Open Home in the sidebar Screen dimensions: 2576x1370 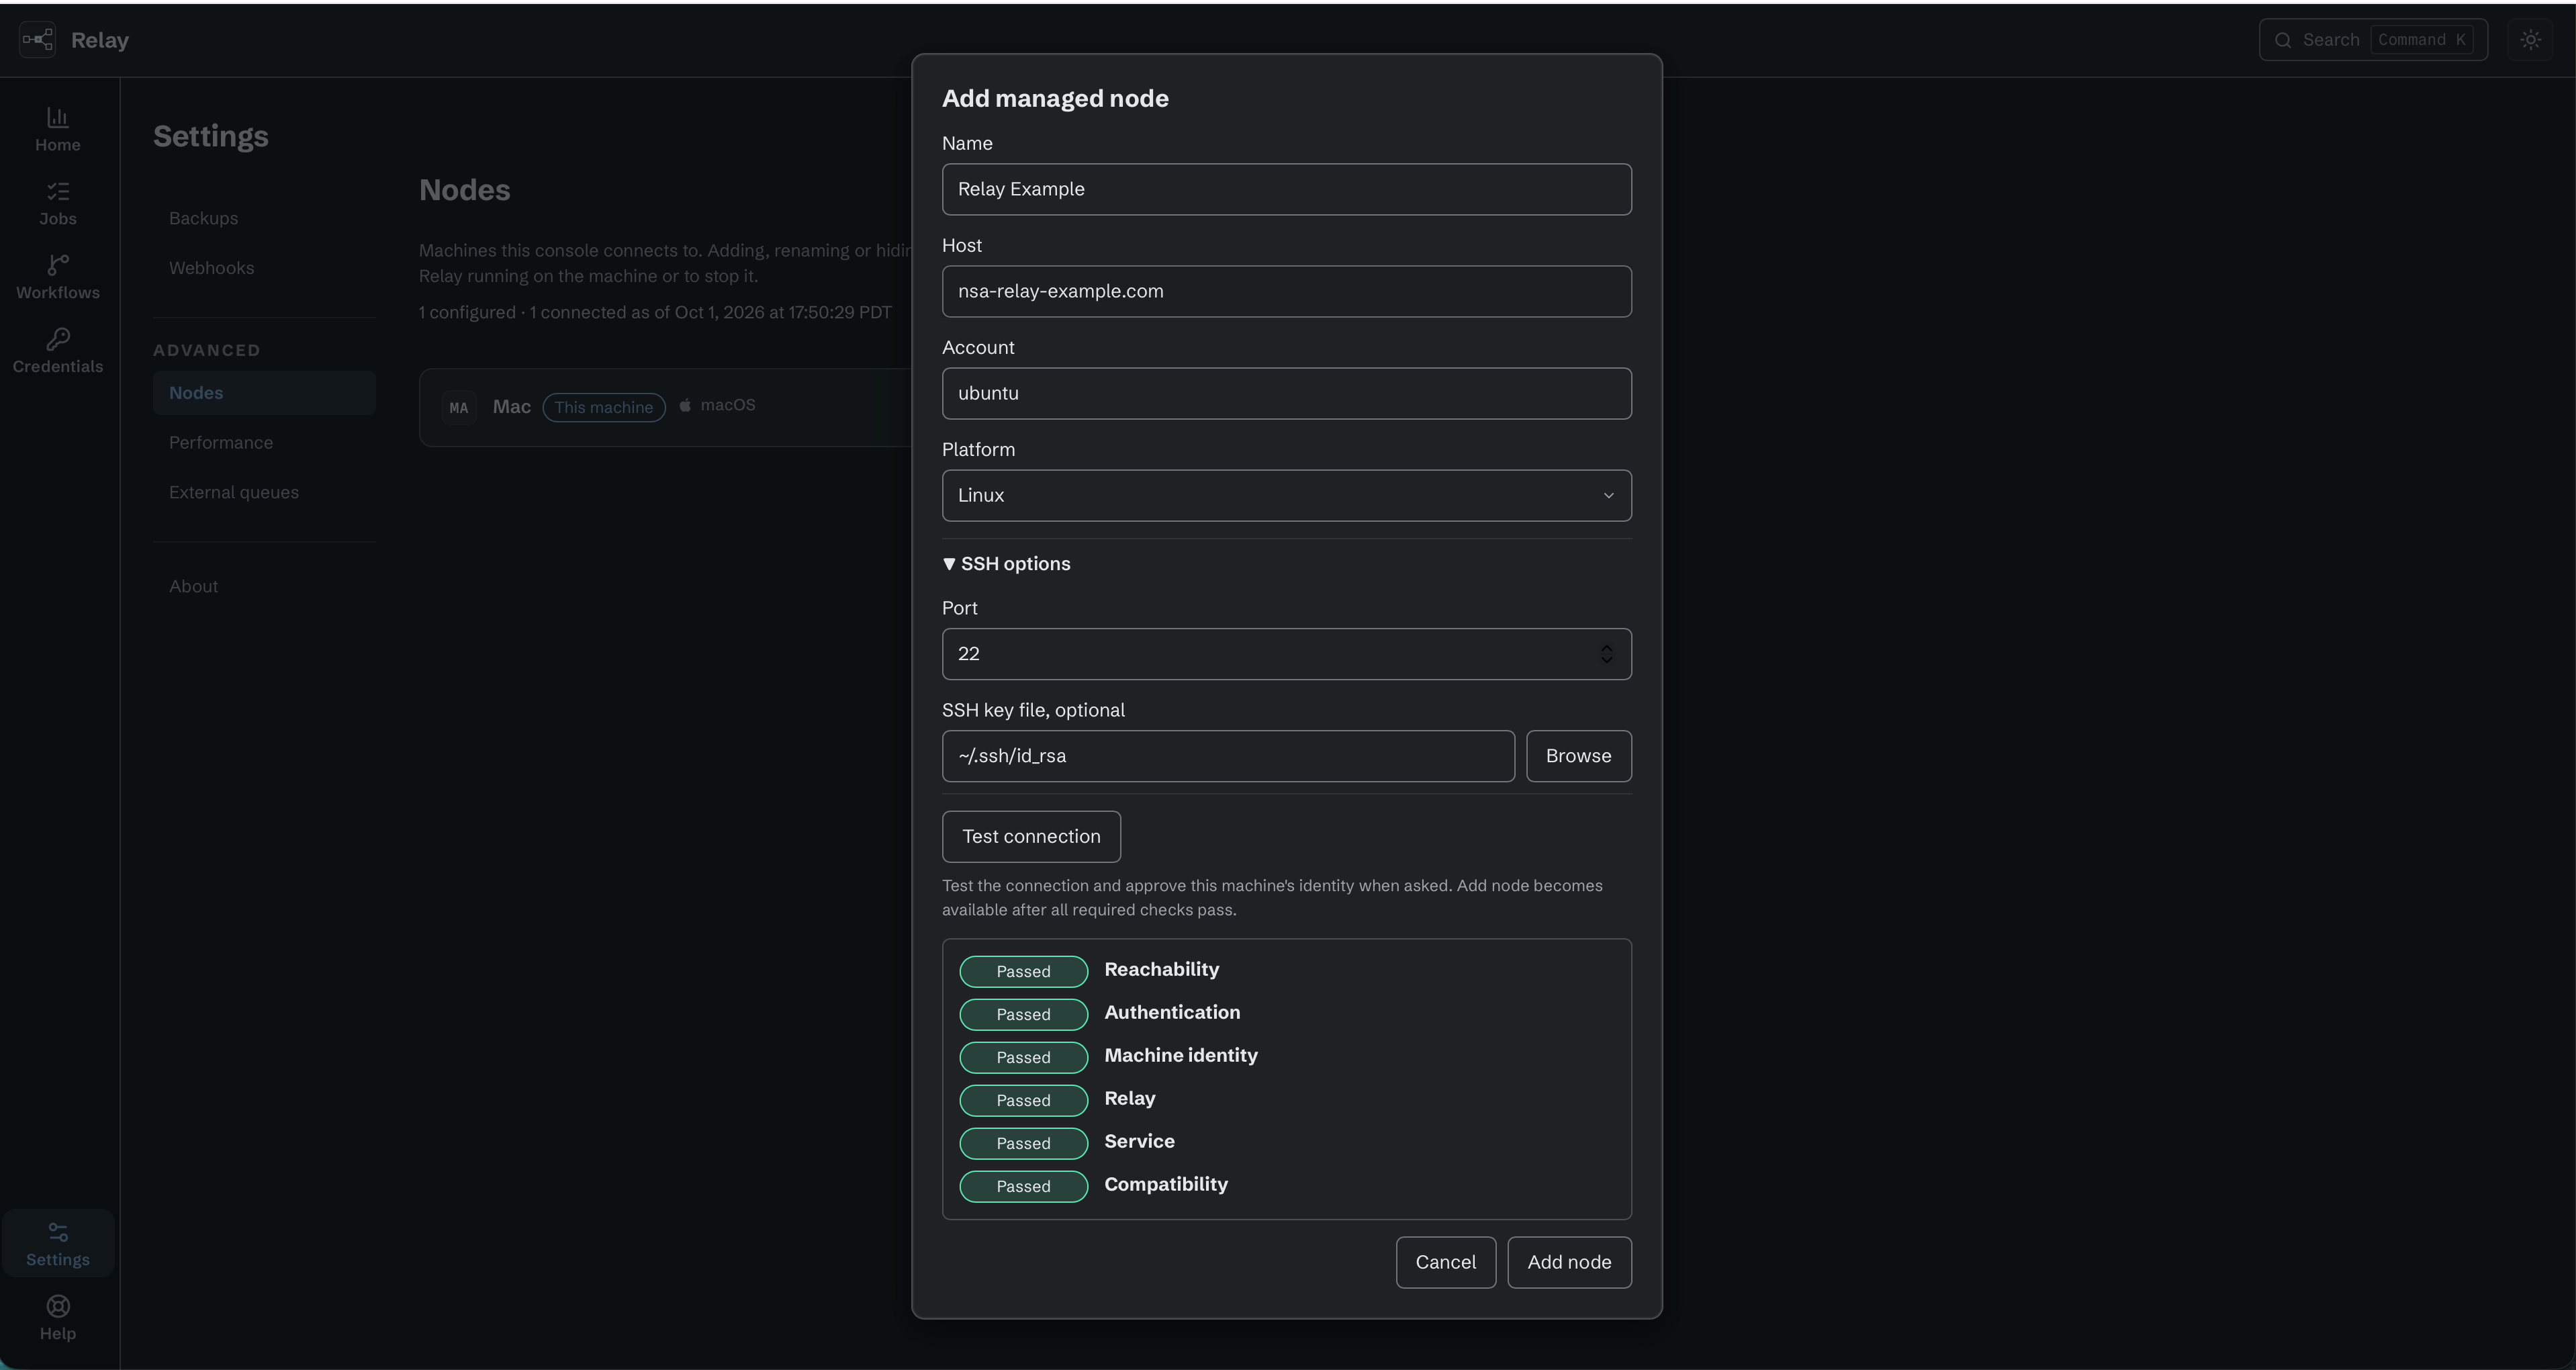(x=58, y=130)
